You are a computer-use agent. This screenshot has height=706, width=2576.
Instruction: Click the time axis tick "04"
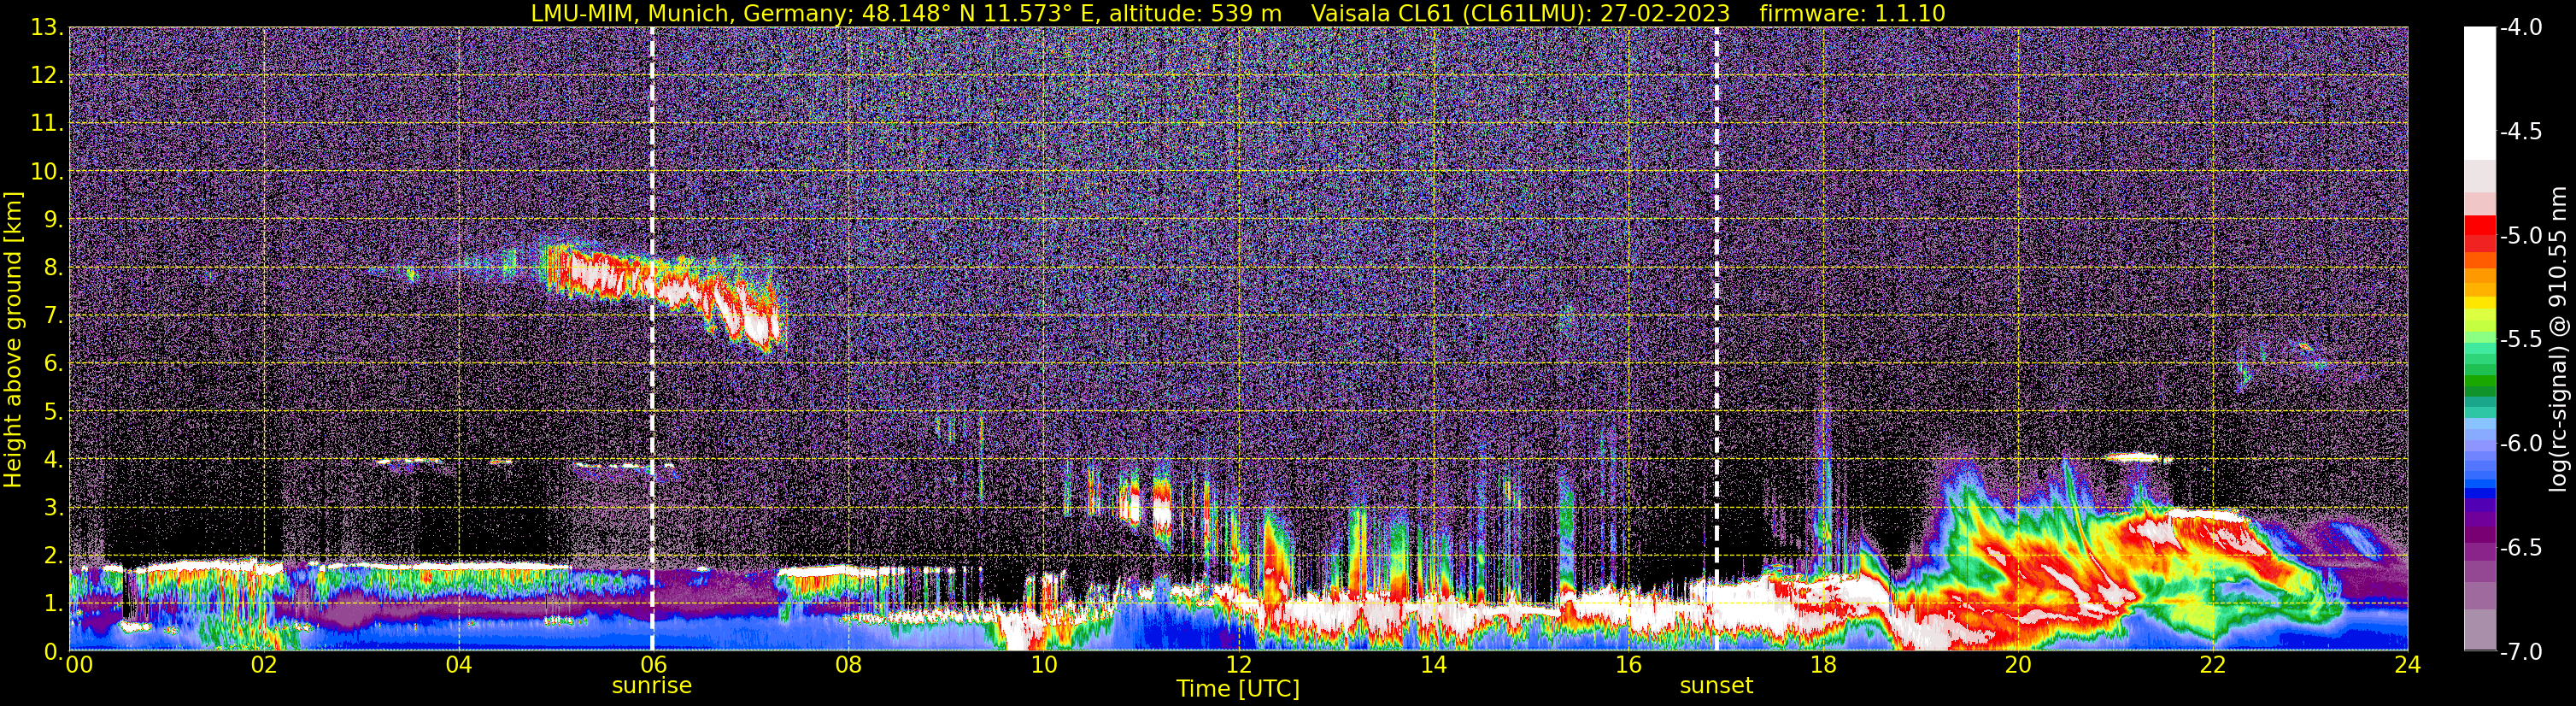(x=458, y=665)
